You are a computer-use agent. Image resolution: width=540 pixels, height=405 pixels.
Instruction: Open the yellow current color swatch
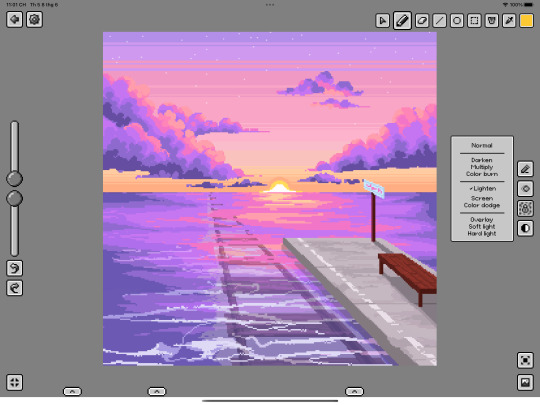click(x=527, y=21)
